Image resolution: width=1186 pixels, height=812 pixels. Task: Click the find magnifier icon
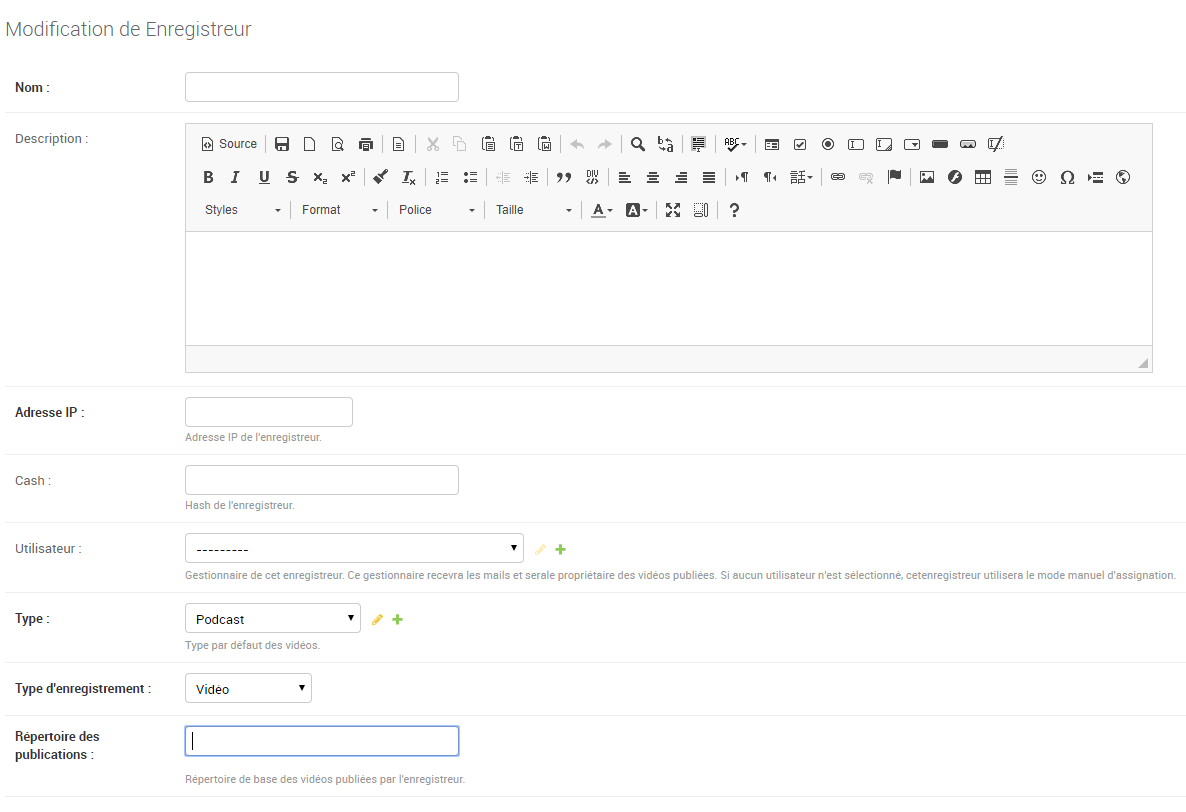tap(637, 144)
